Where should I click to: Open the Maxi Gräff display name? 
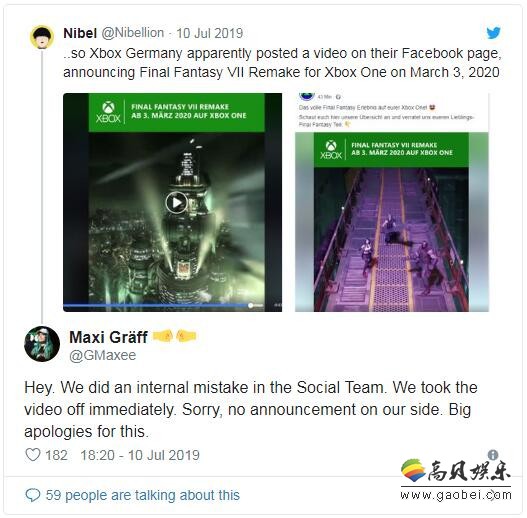[108, 337]
